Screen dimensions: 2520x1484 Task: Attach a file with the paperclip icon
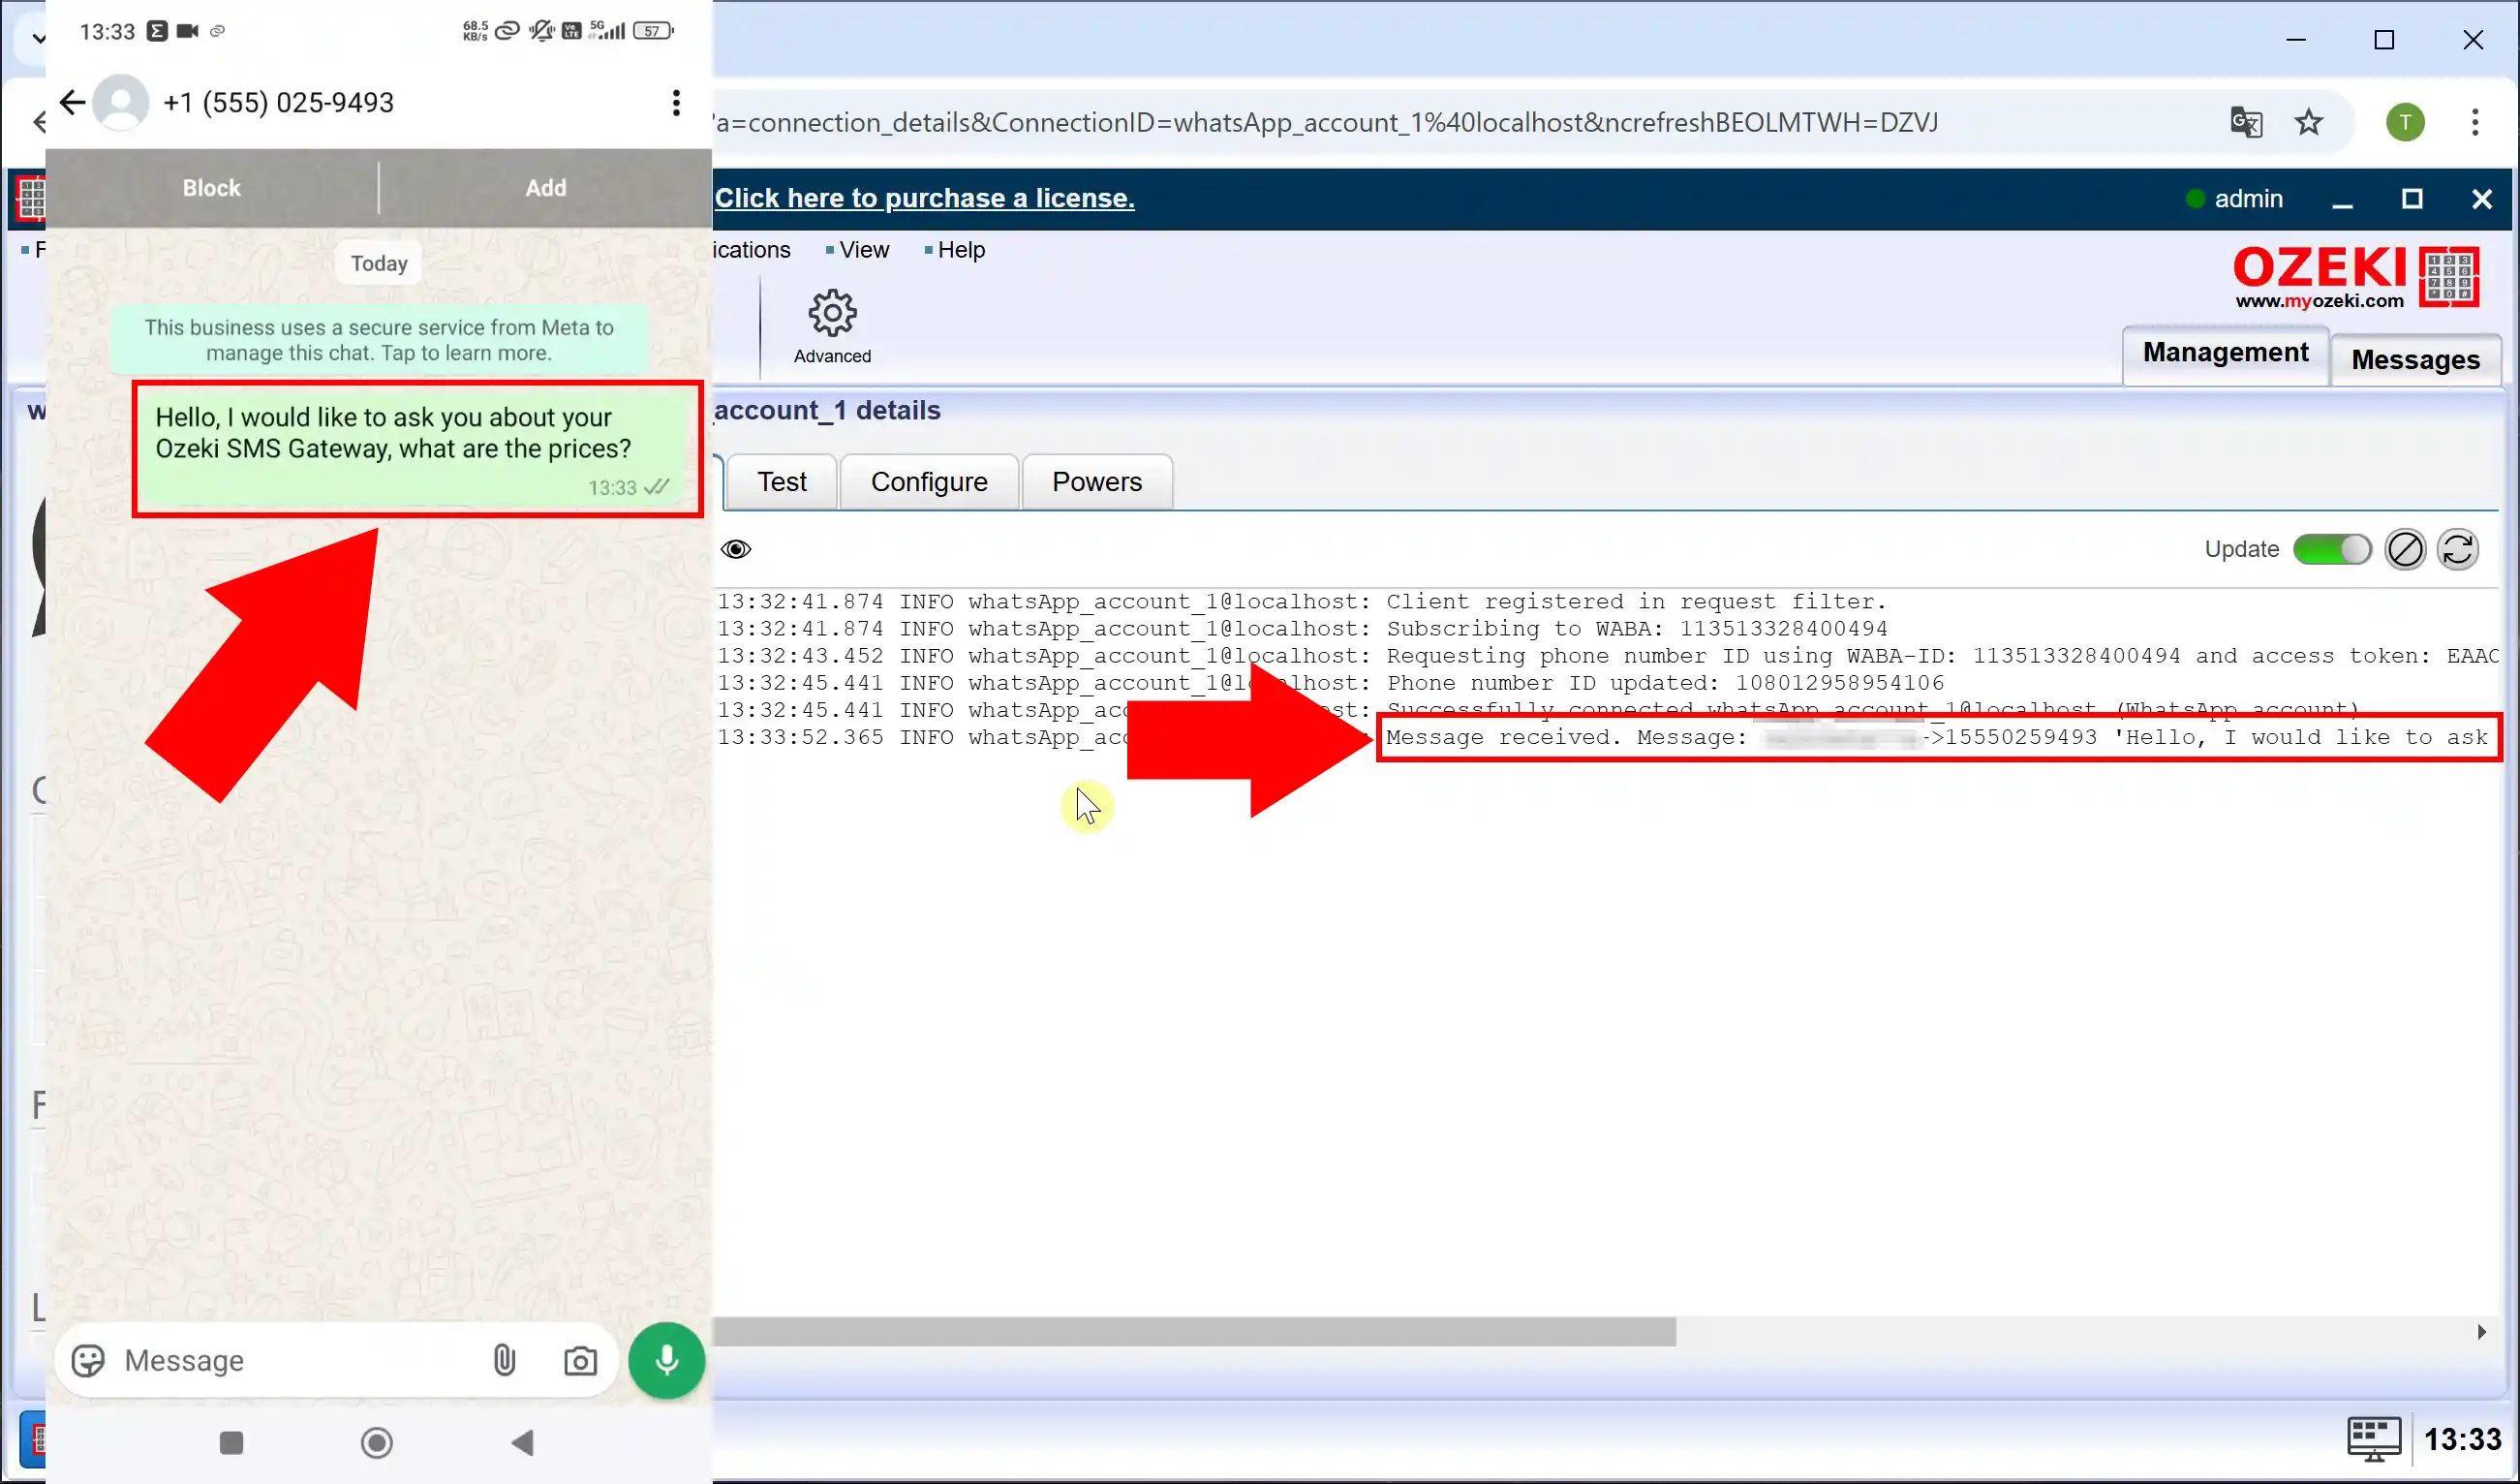[x=505, y=1360]
